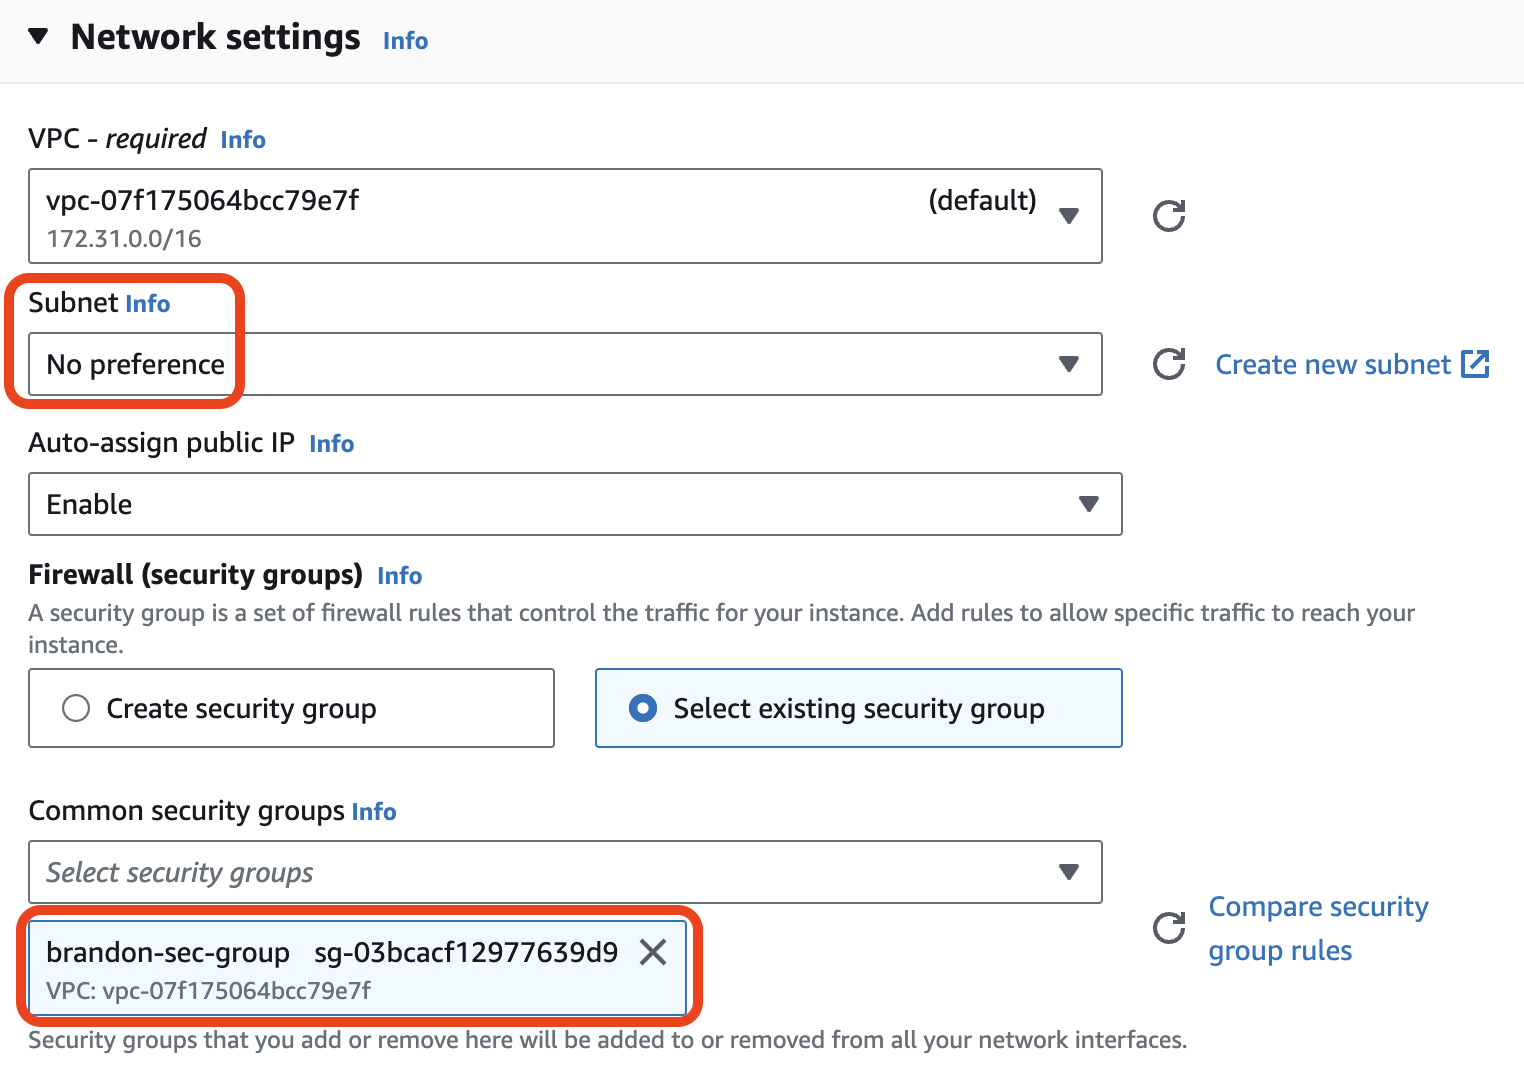Open Create new subnet link

point(1333,364)
